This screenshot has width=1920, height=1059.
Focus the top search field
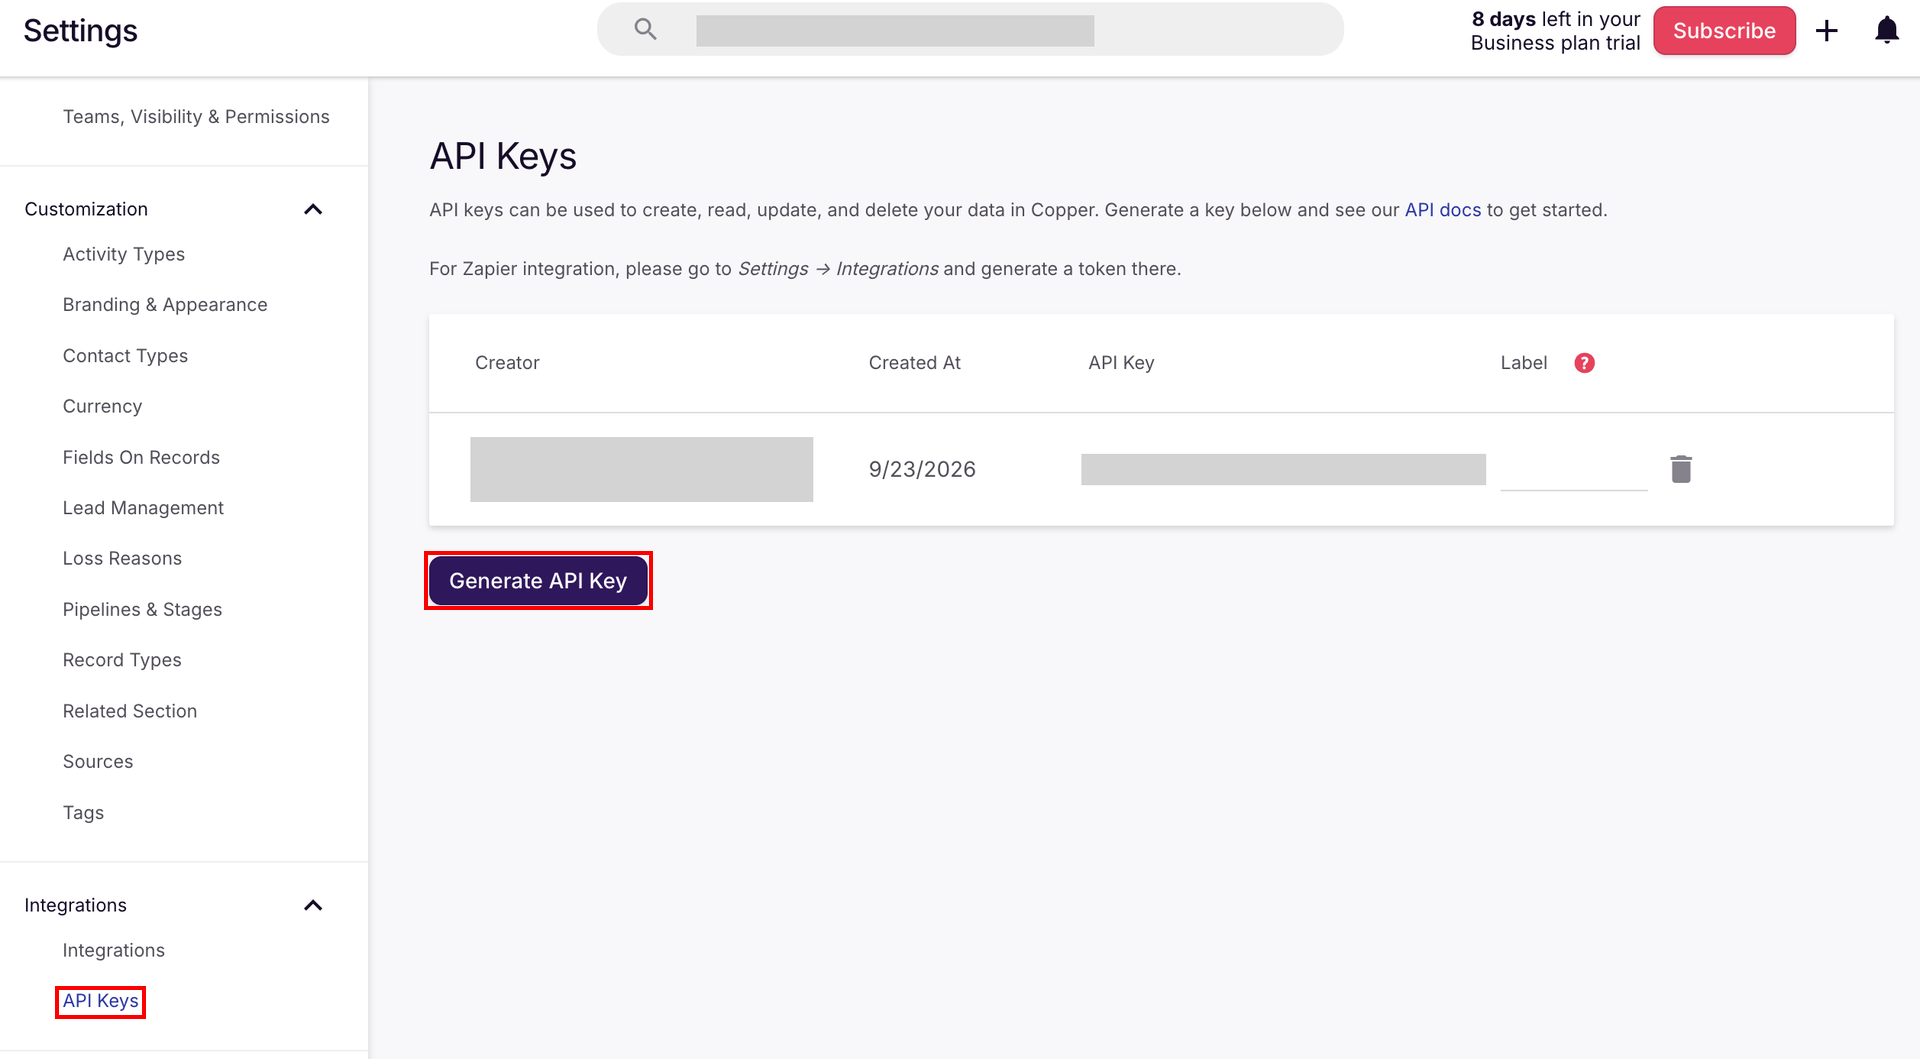pyautogui.click(x=970, y=30)
